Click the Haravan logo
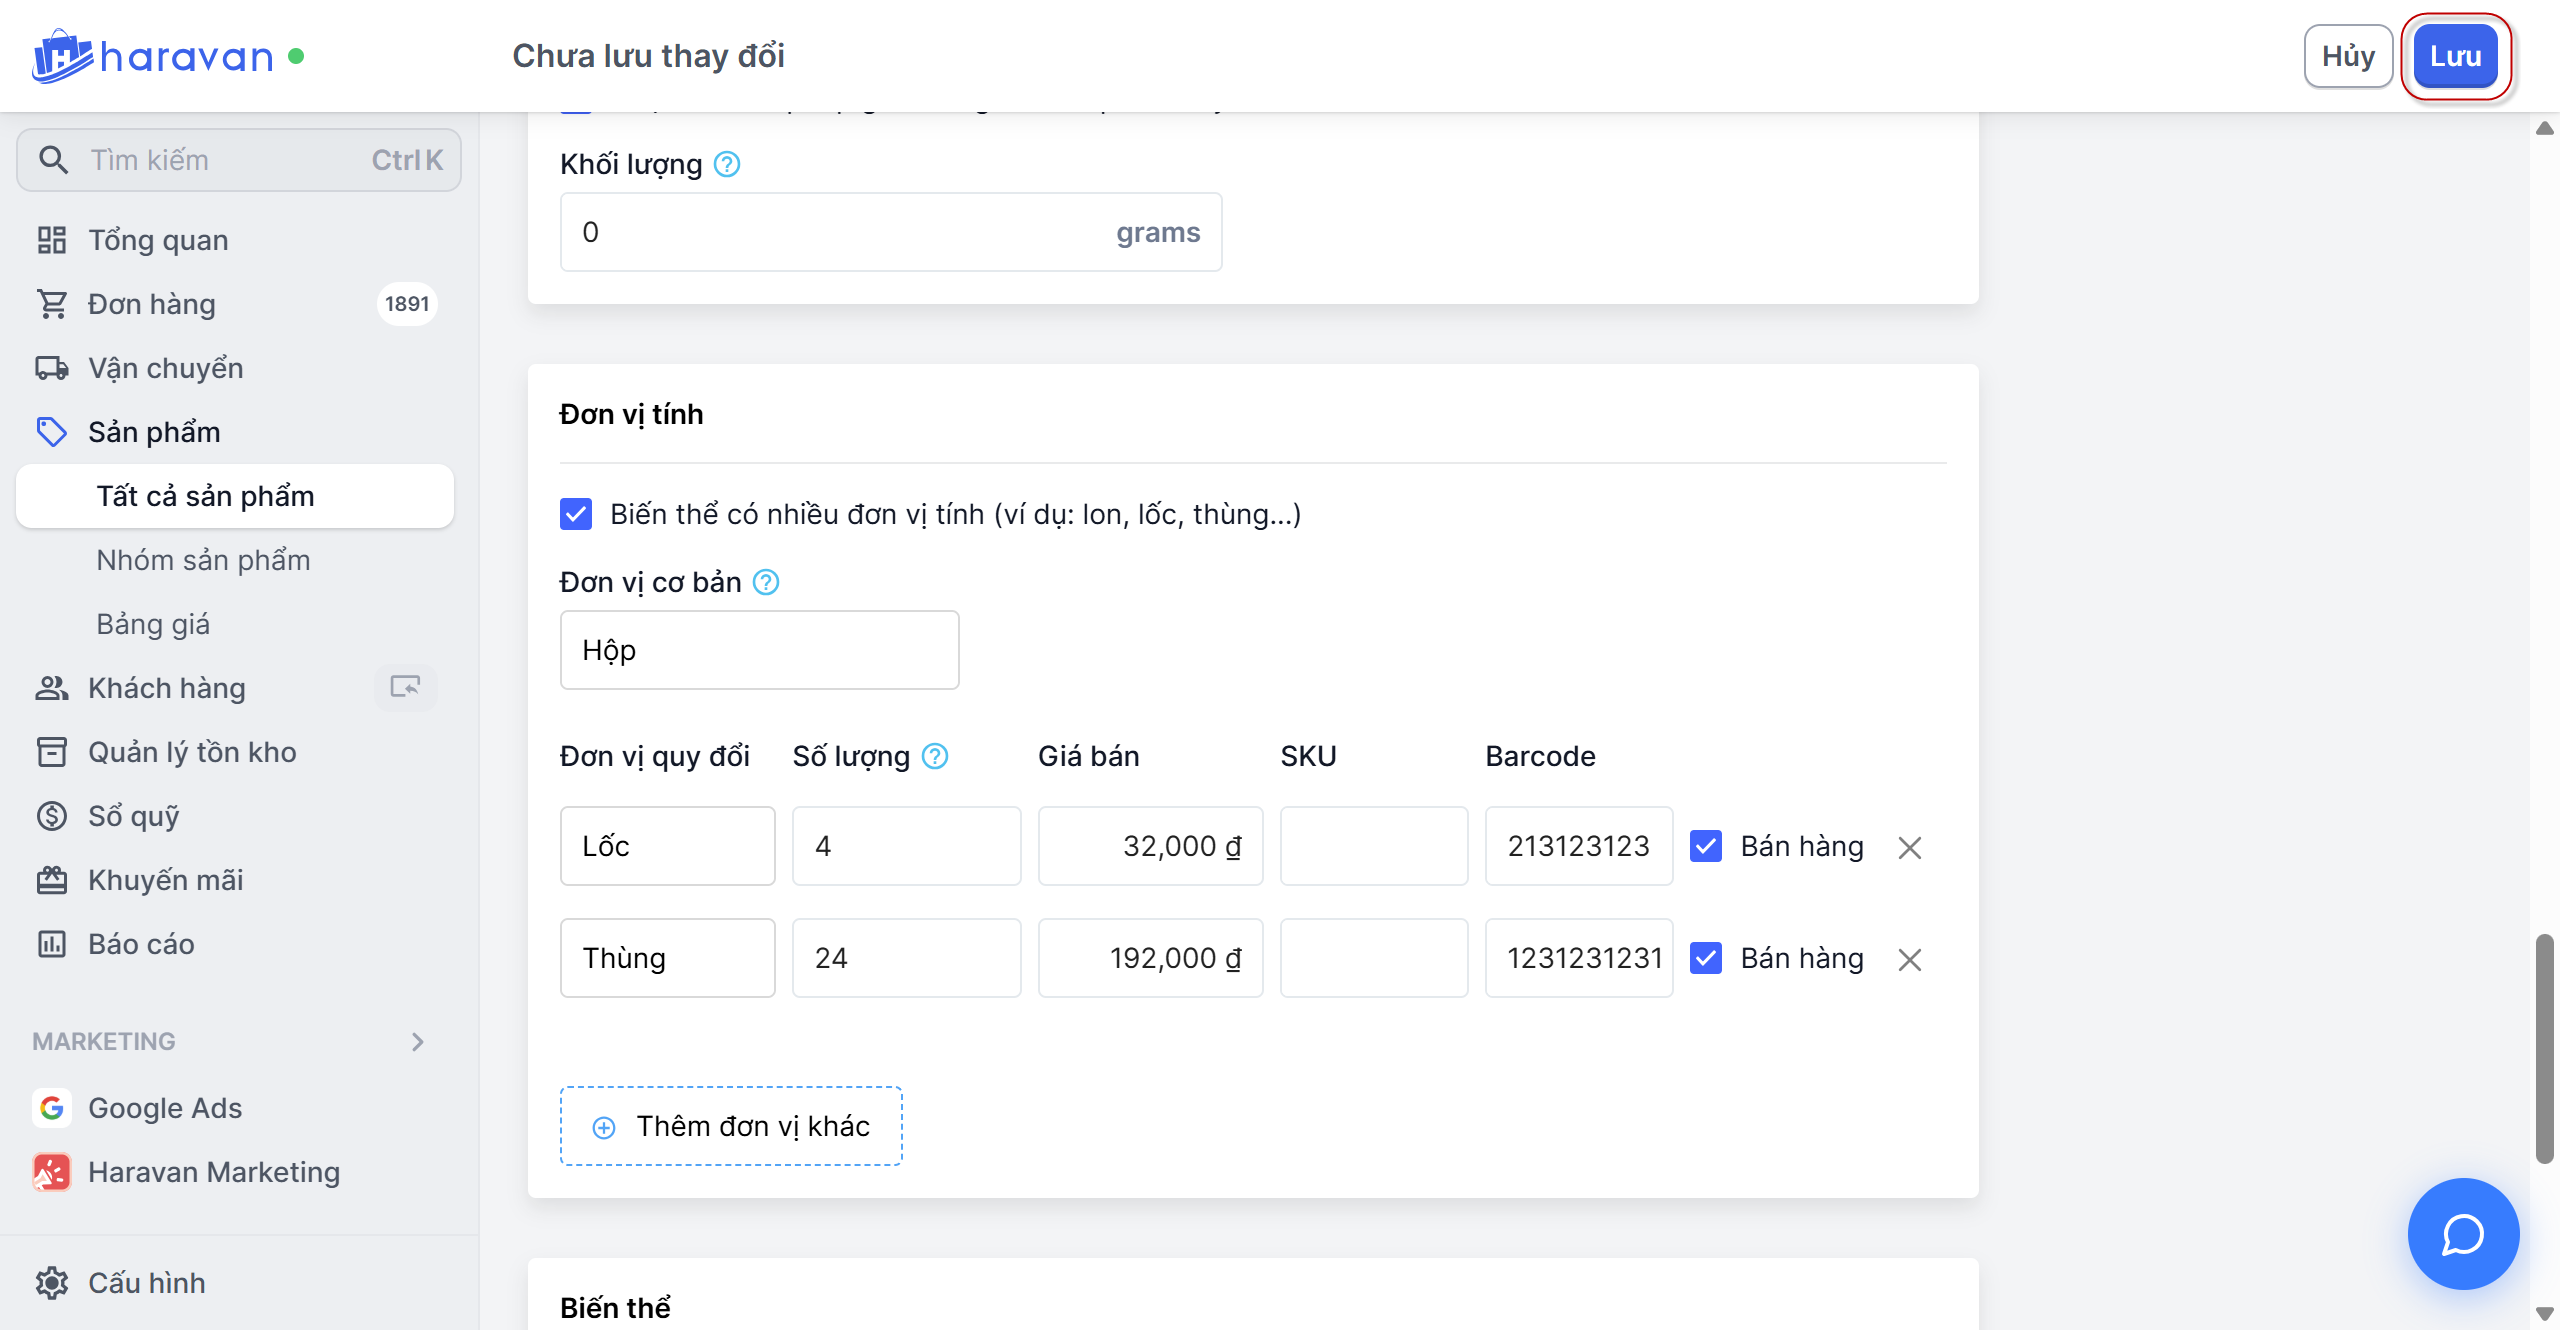The height and width of the screenshot is (1330, 2560). click(x=152, y=56)
